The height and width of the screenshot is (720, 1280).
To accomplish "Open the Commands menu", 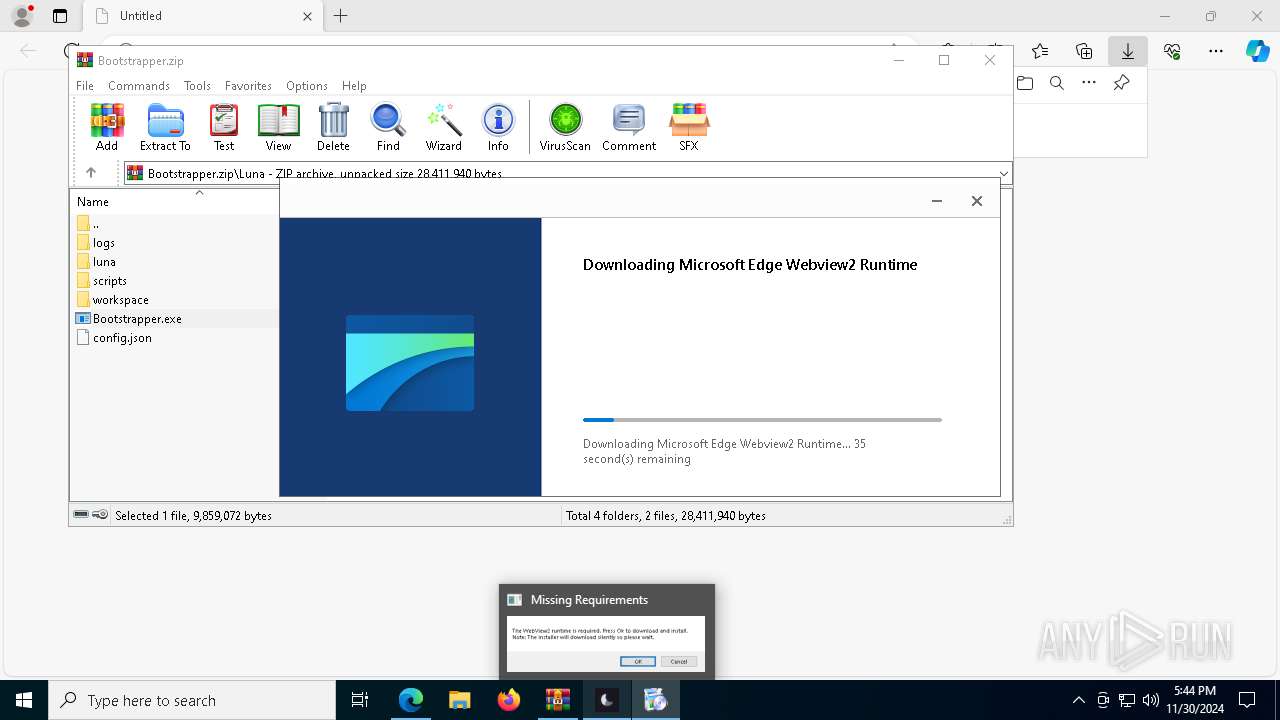I will coord(139,86).
